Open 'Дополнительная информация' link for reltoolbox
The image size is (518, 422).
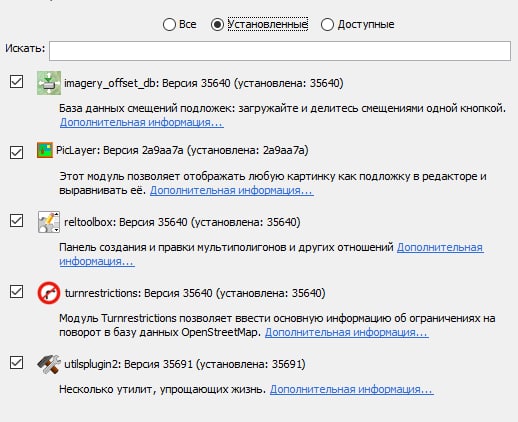[440, 247]
